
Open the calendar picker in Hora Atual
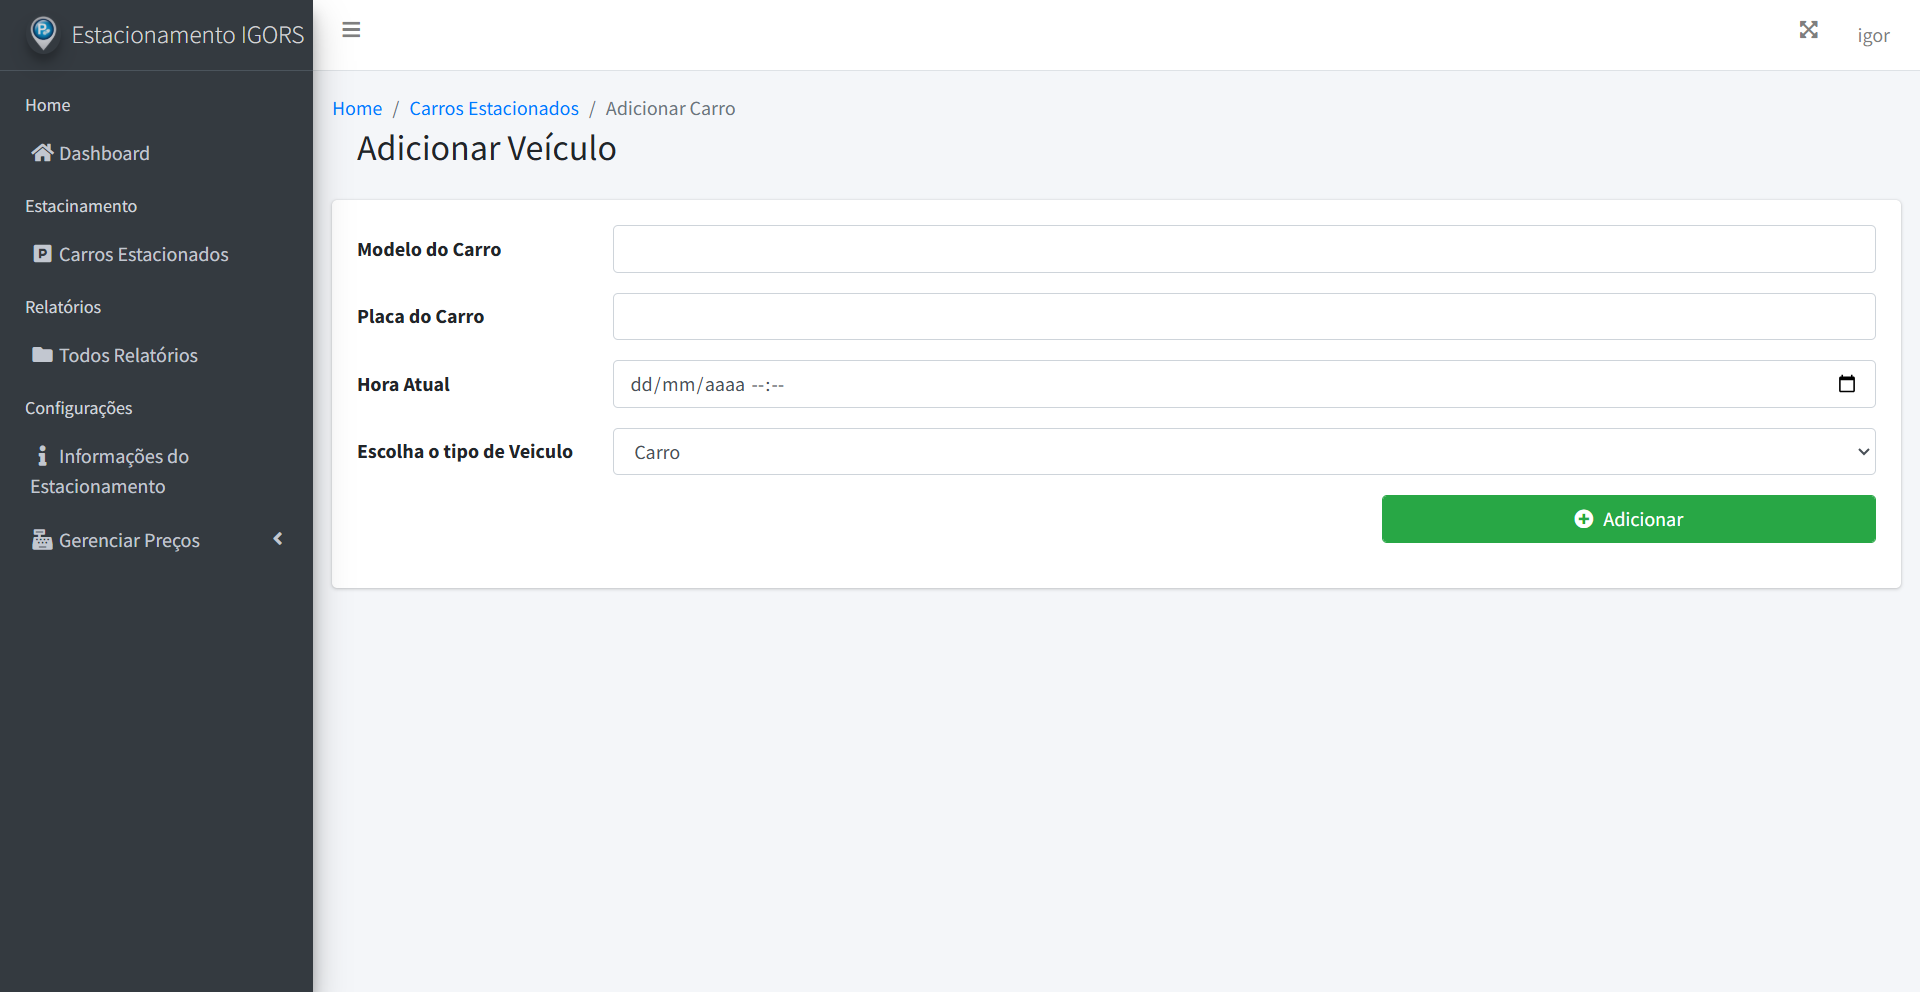pos(1846,384)
